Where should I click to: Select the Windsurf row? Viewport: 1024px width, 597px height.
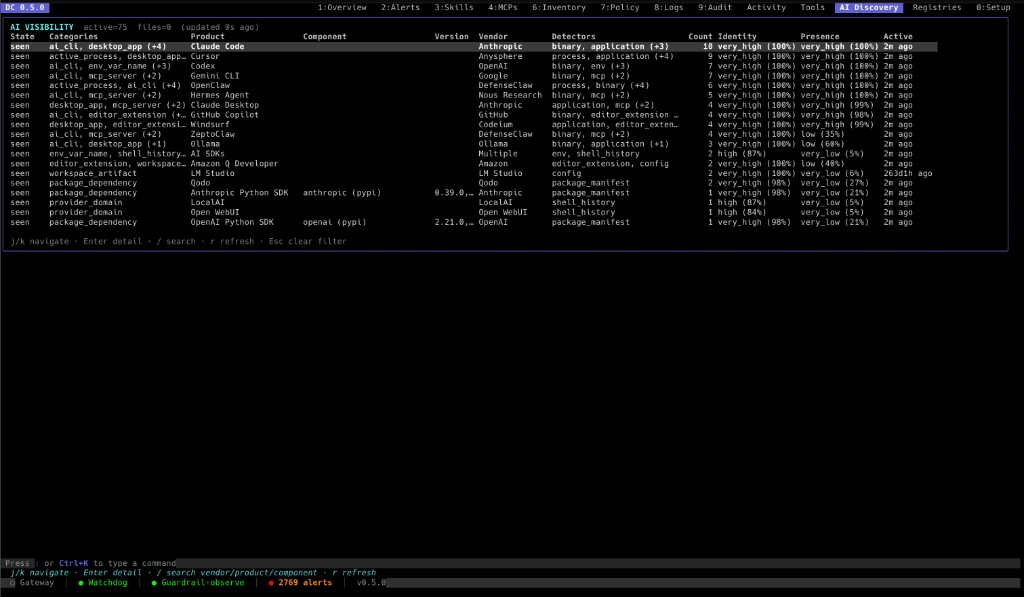[473, 125]
